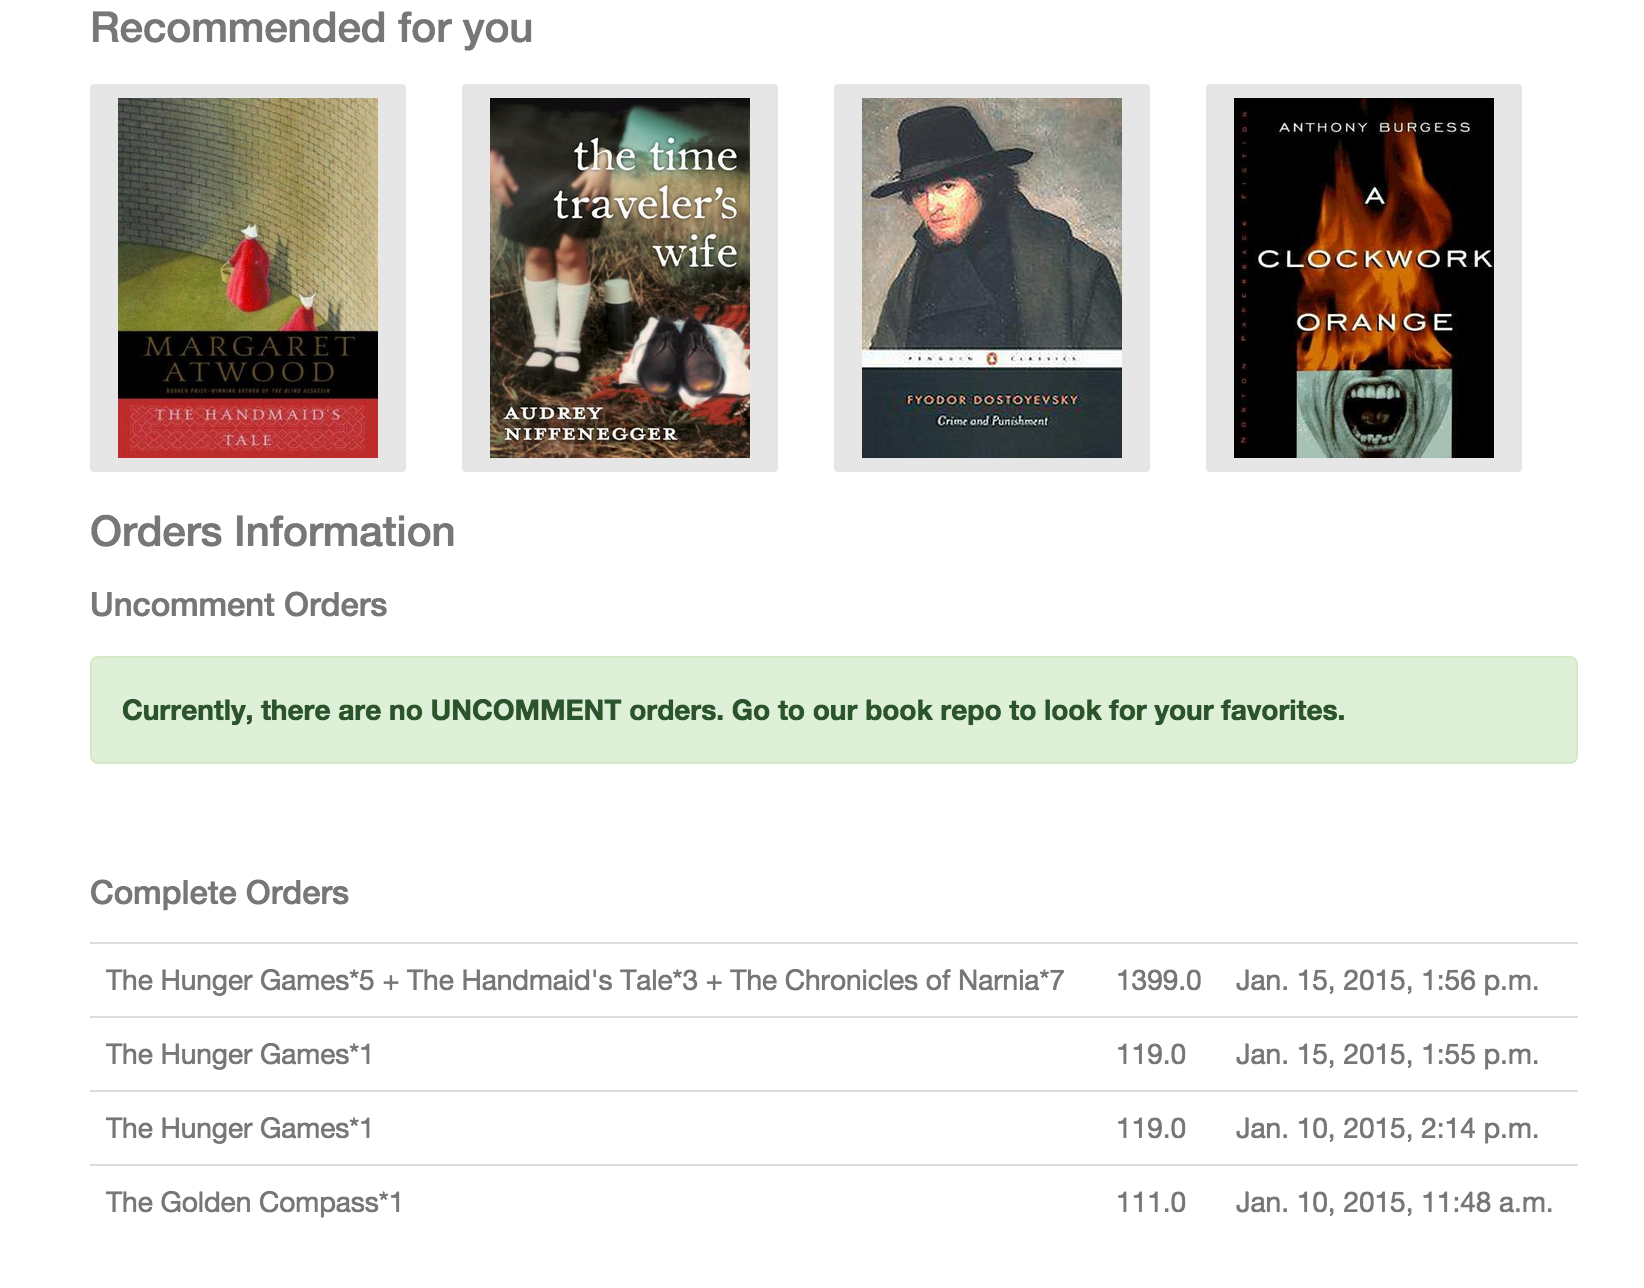Click the 'Complete Orders' subheading

(x=219, y=893)
